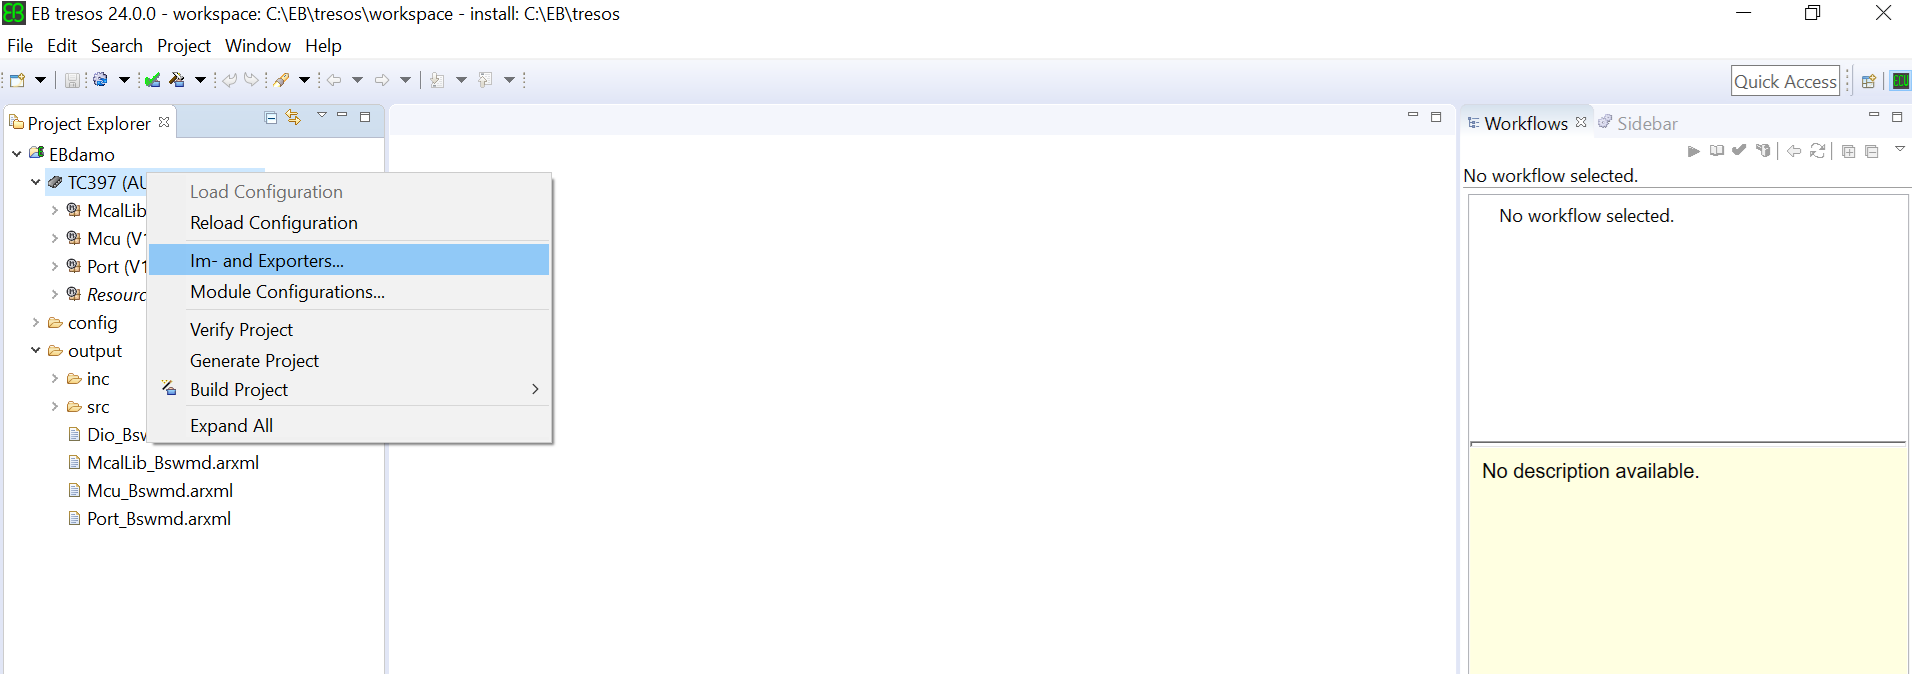This screenshot has width=1912, height=674.
Task: Collapse all in Project Explorer toolbar
Action: pyautogui.click(x=270, y=117)
